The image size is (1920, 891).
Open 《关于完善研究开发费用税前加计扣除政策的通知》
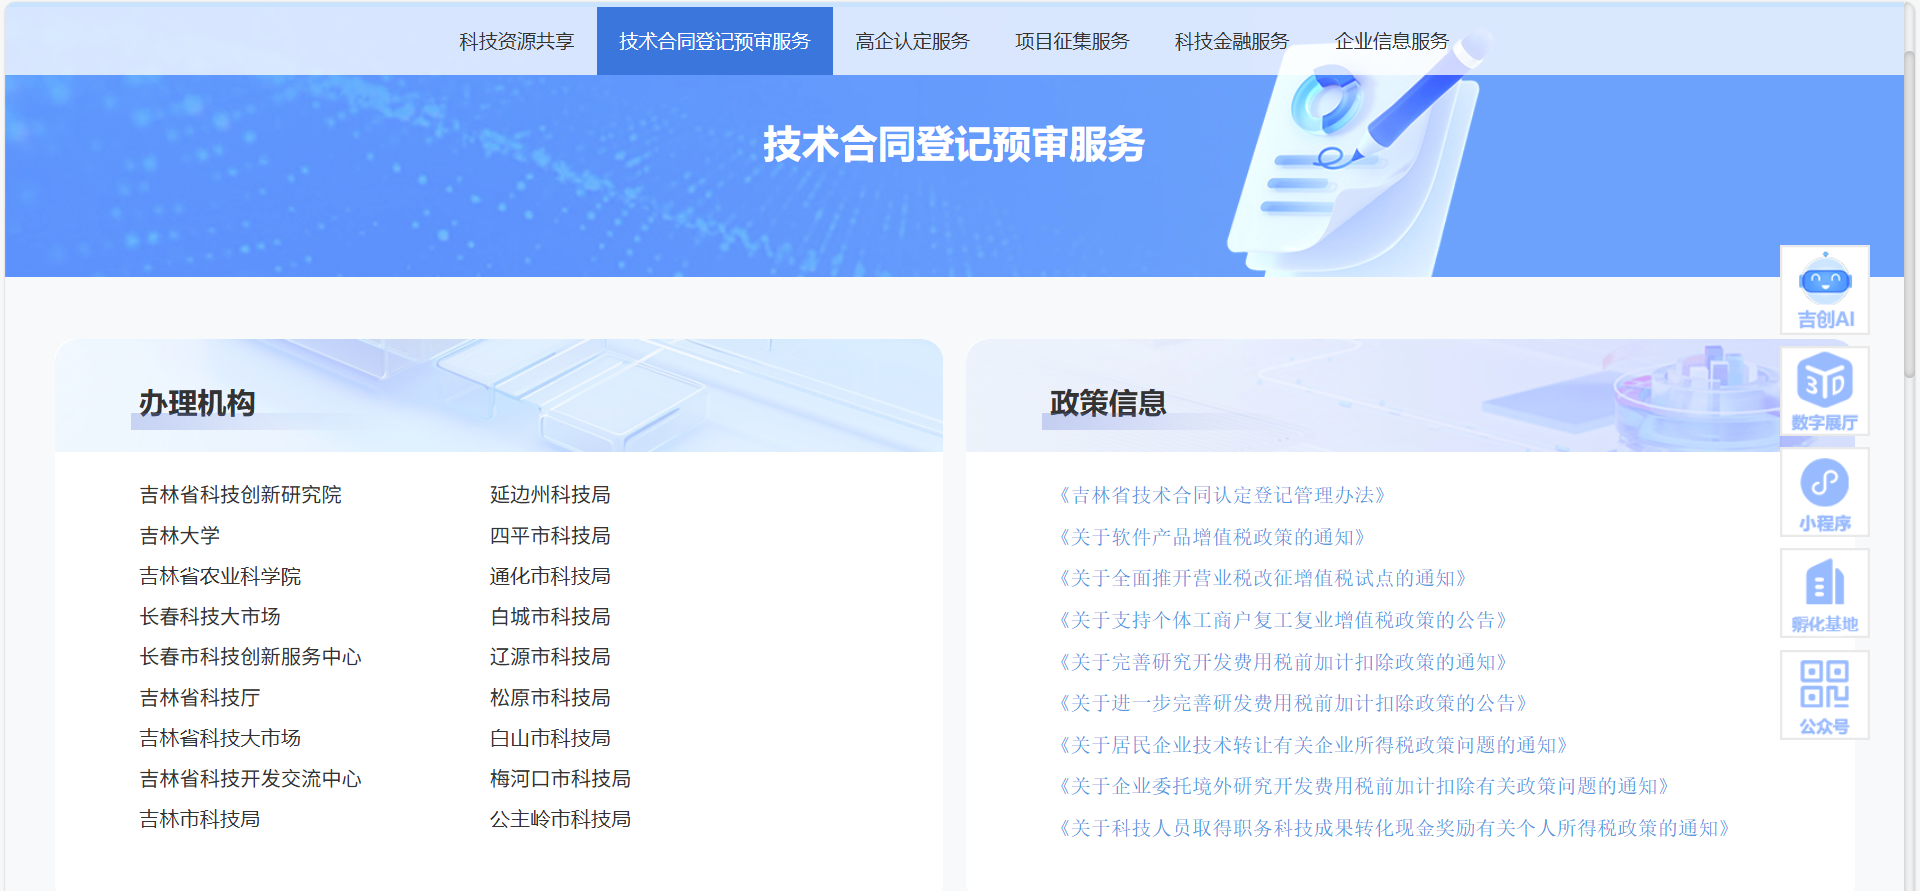coord(1283,662)
